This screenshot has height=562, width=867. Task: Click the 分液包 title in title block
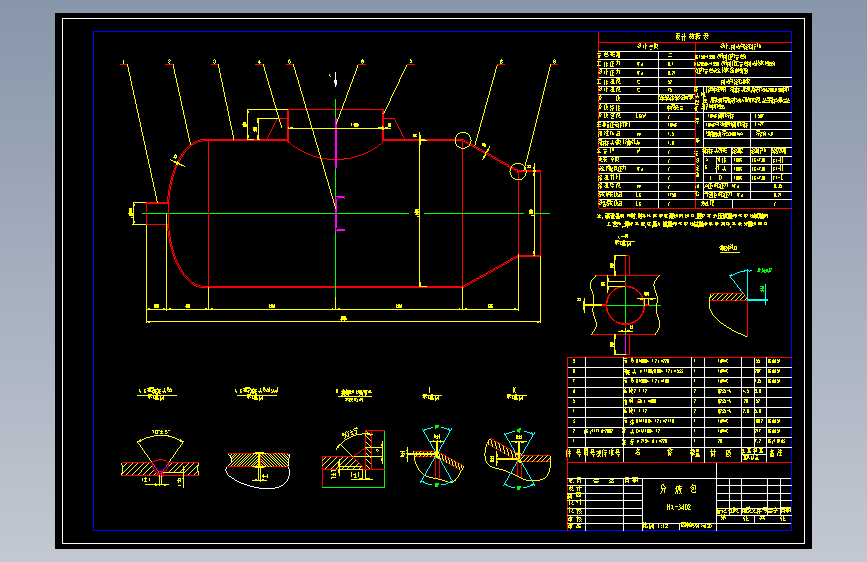pos(678,490)
